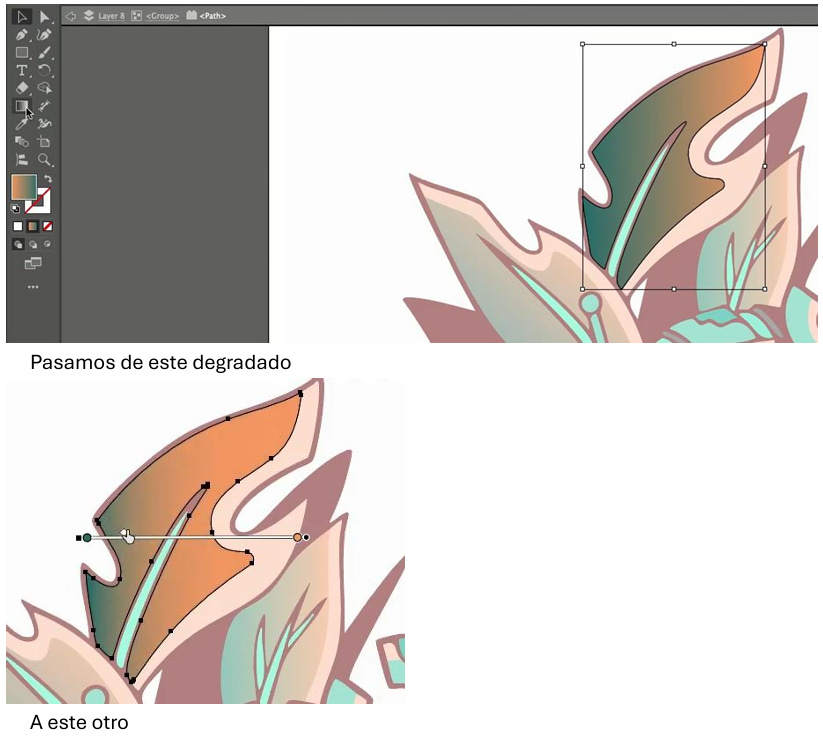Click the orange gradient stop on annotator
This screenshot has width=823, height=736.
click(x=298, y=538)
